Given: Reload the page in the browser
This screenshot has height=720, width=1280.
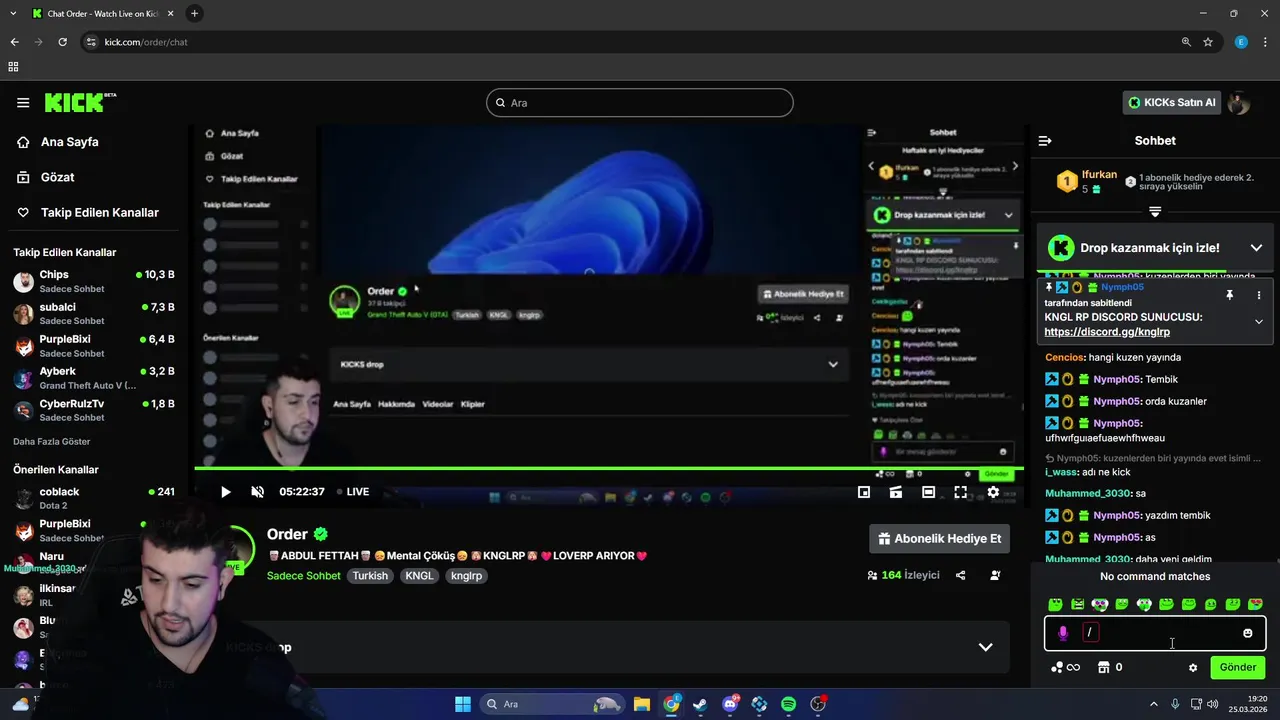Looking at the screenshot, I should [x=62, y=42].
